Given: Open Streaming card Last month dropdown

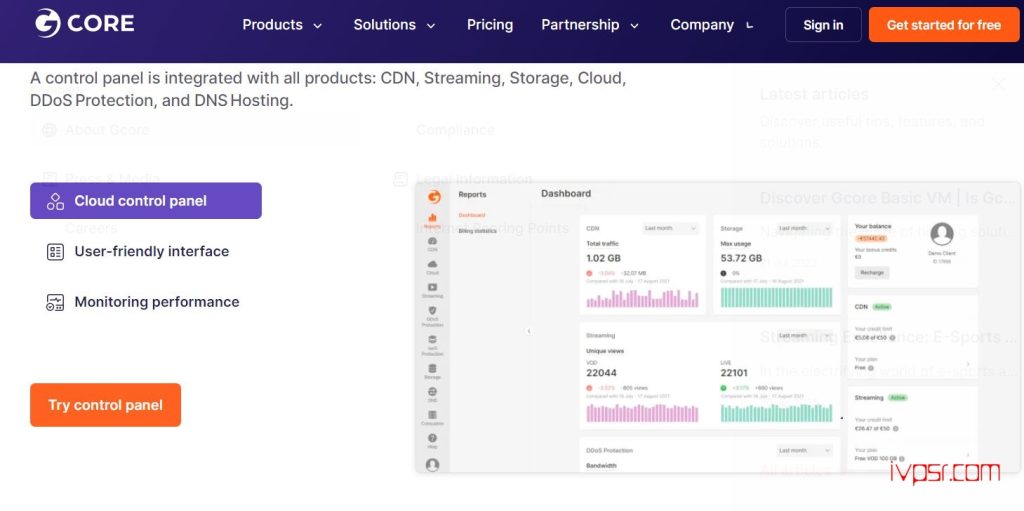Looking at the screenshot, I should click(804, 335).
